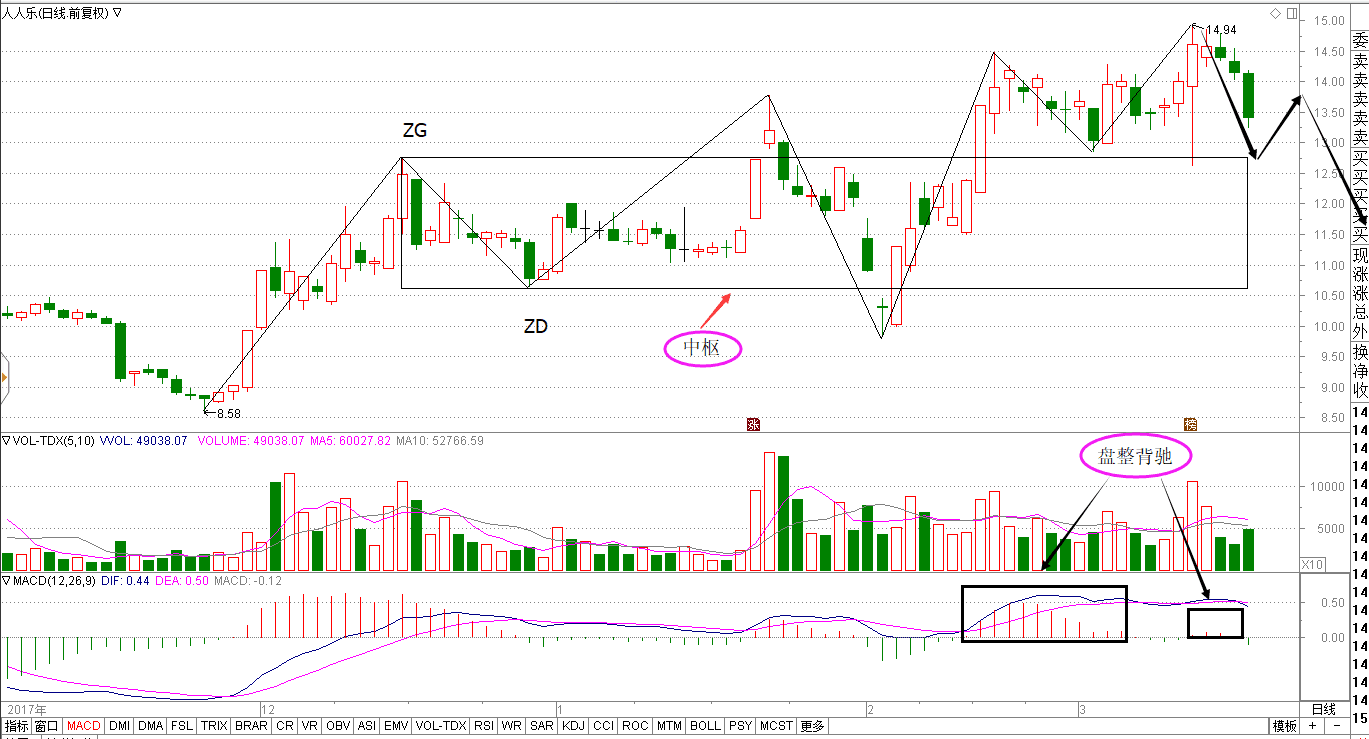Open the 窗口 tab
The width and height of the screenshot is (1369, 739).
(46, 726)
